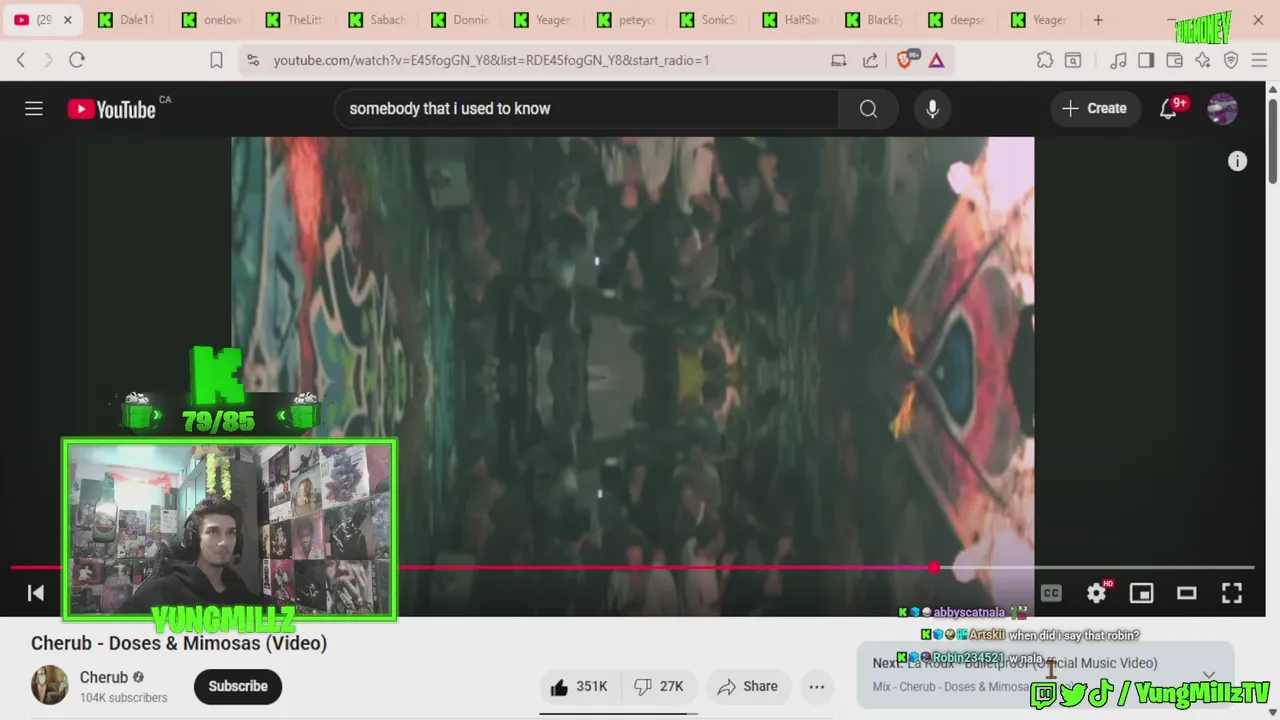Open the browser extensions puzzle icon

(x=1045, y=60)
